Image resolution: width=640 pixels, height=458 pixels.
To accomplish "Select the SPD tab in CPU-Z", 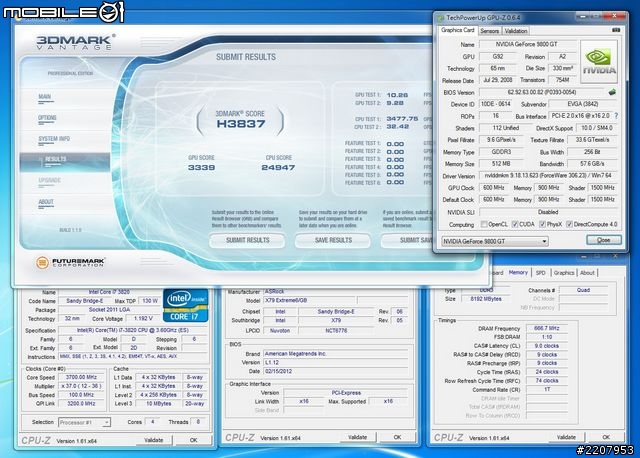I will (540, 273).
